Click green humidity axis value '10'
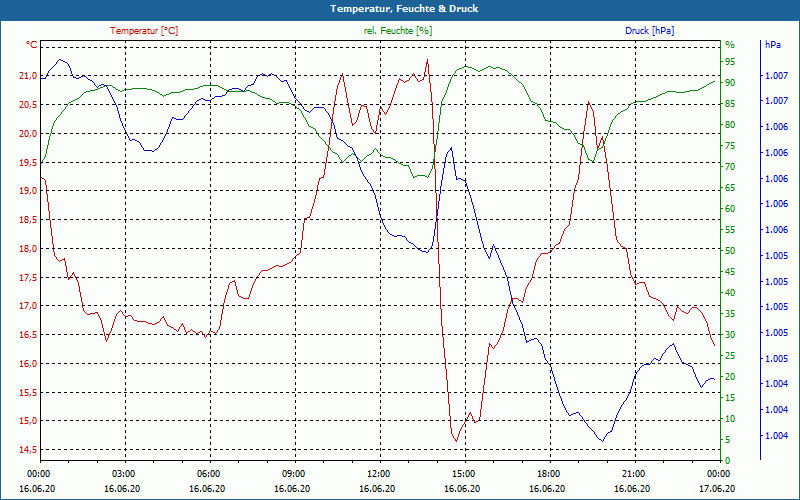 coord(730,419)
